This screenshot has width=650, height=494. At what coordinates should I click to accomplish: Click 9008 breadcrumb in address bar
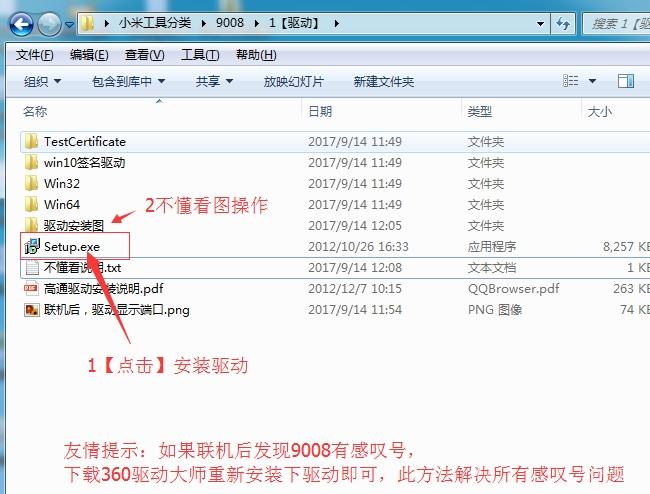(x=230, y=23)
